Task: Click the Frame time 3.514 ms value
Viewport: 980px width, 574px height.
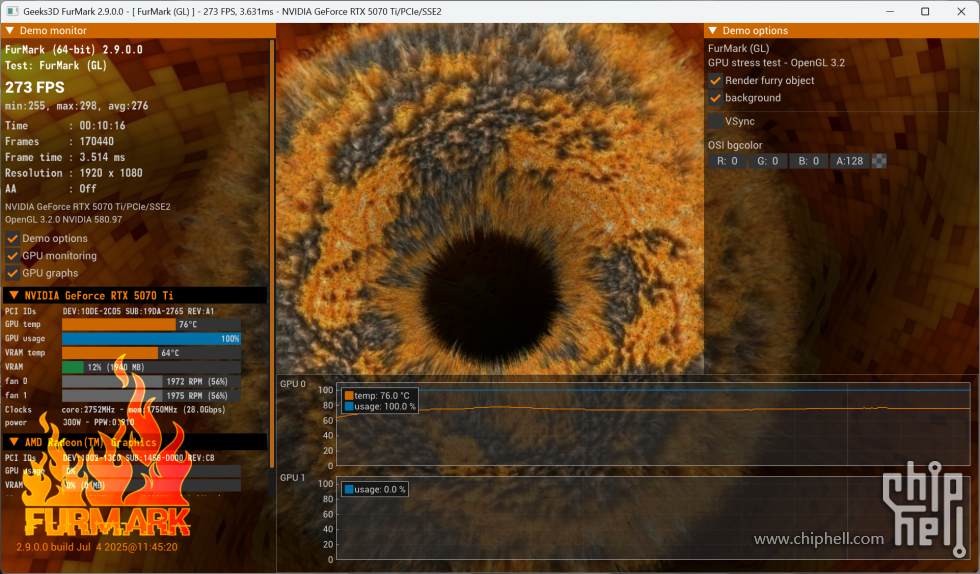Action: [102, 158]
